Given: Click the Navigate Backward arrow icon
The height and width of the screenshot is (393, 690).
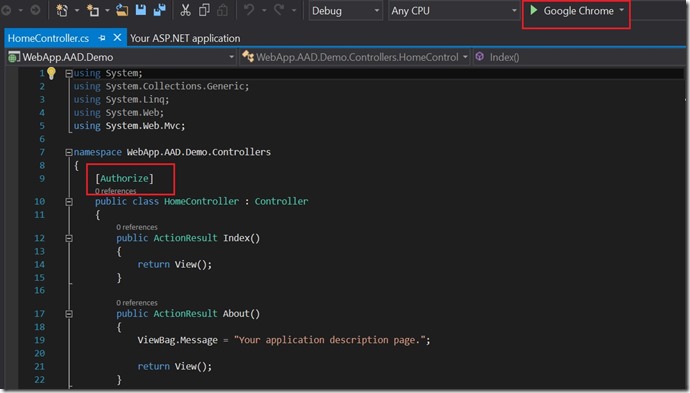Looking at the screenshot, I should [x=6, y=10].
